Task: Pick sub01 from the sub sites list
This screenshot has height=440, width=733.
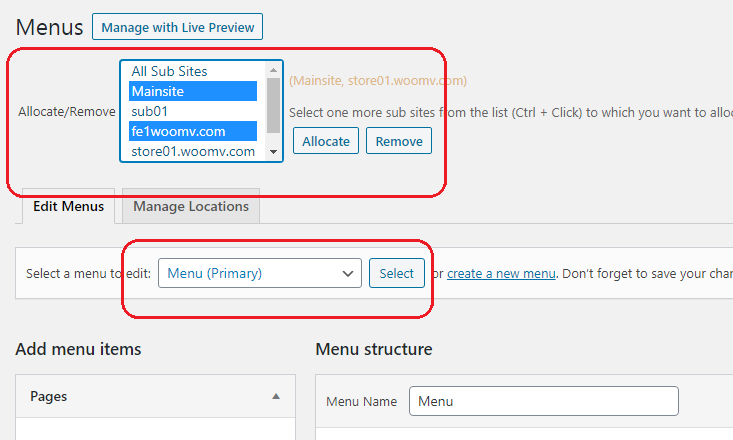Action: point(193,111)
